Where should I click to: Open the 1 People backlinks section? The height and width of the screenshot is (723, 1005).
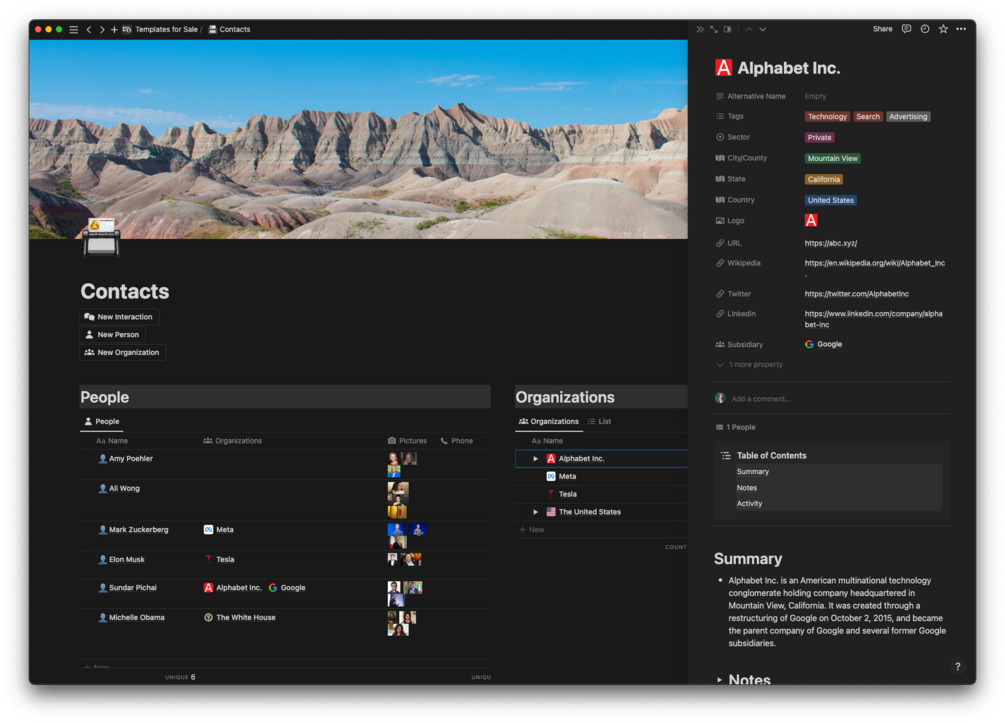[x=735, y=427]
